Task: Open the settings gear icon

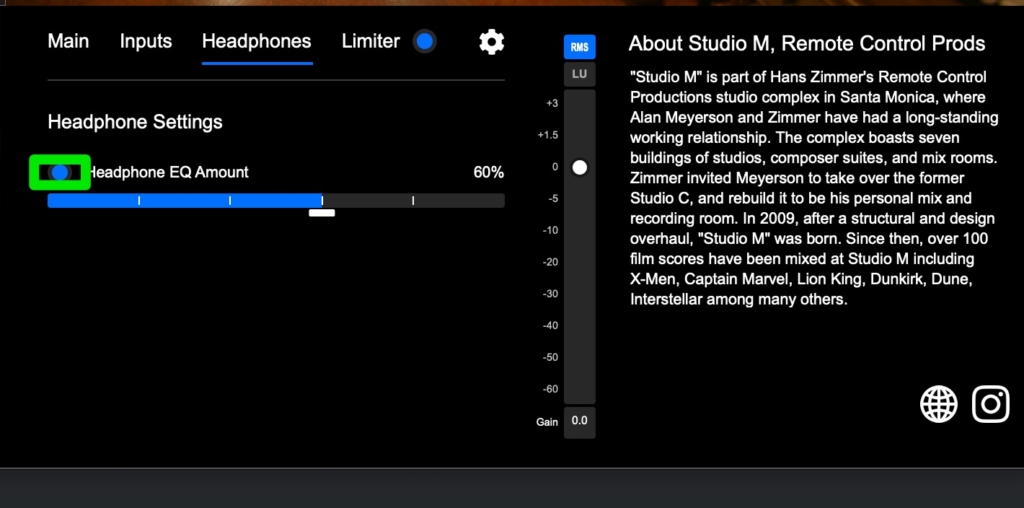Action: [491, 42]
